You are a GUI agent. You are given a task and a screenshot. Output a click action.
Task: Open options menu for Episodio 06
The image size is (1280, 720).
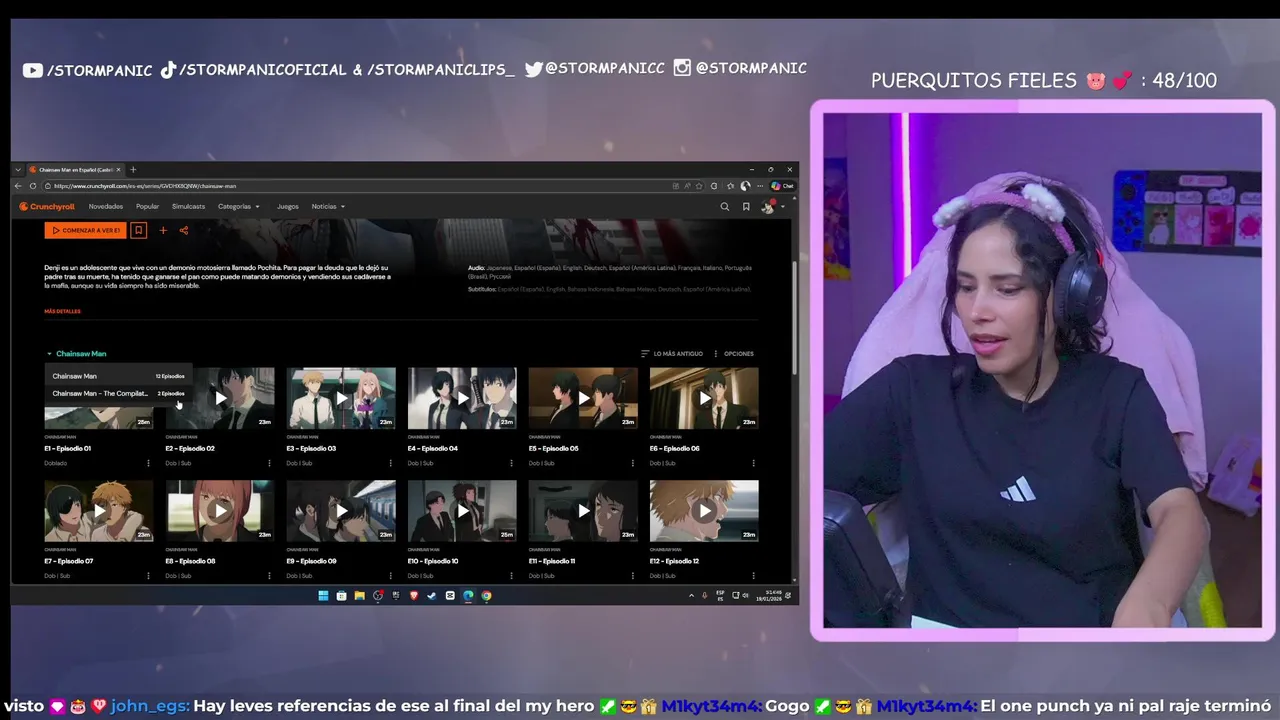753,463
